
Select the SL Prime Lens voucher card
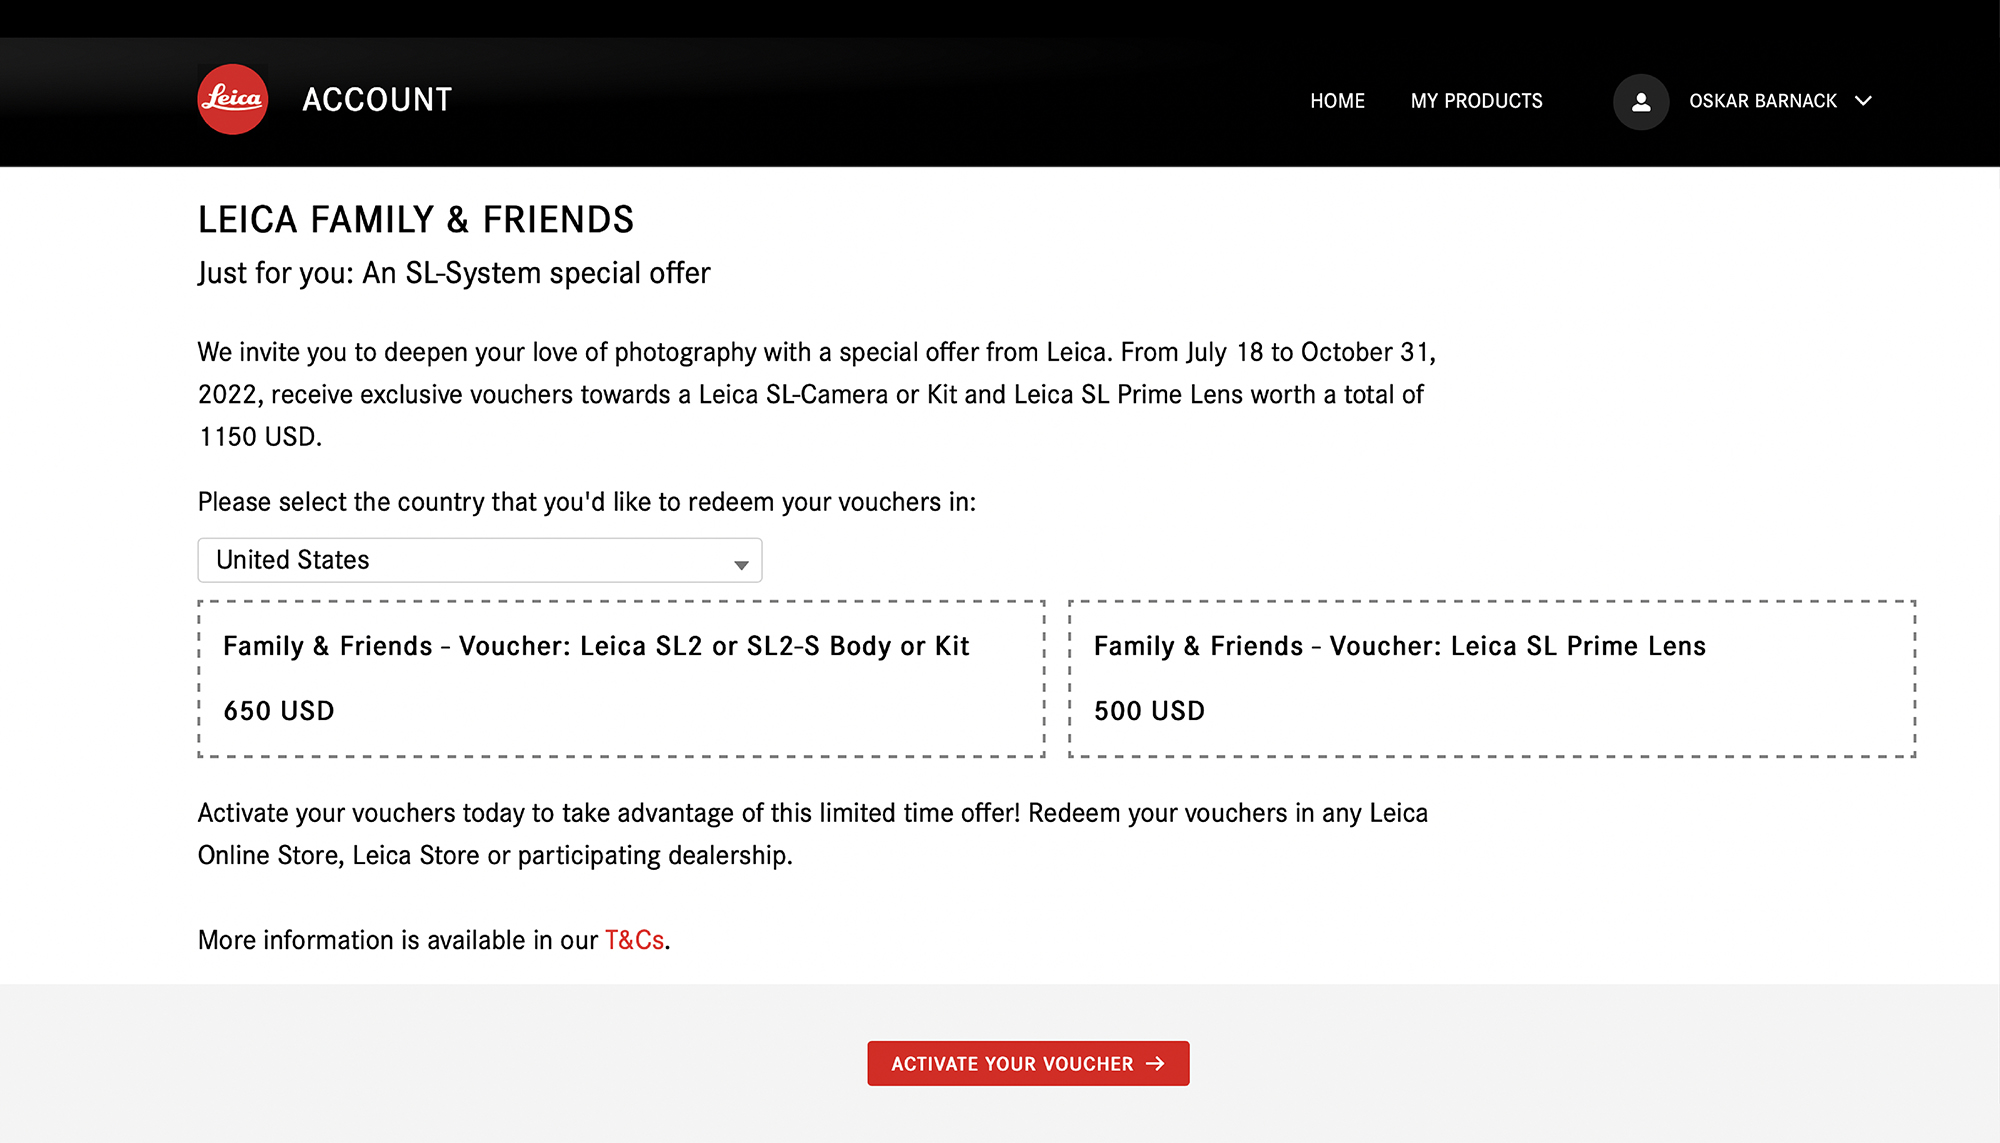pyautogui.click(x=1492, y=679)
